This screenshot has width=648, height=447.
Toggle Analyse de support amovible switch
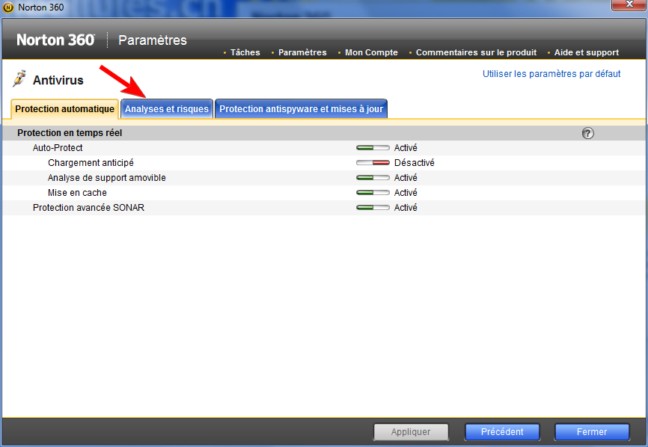pyautogui.click(x=372, y=178)
